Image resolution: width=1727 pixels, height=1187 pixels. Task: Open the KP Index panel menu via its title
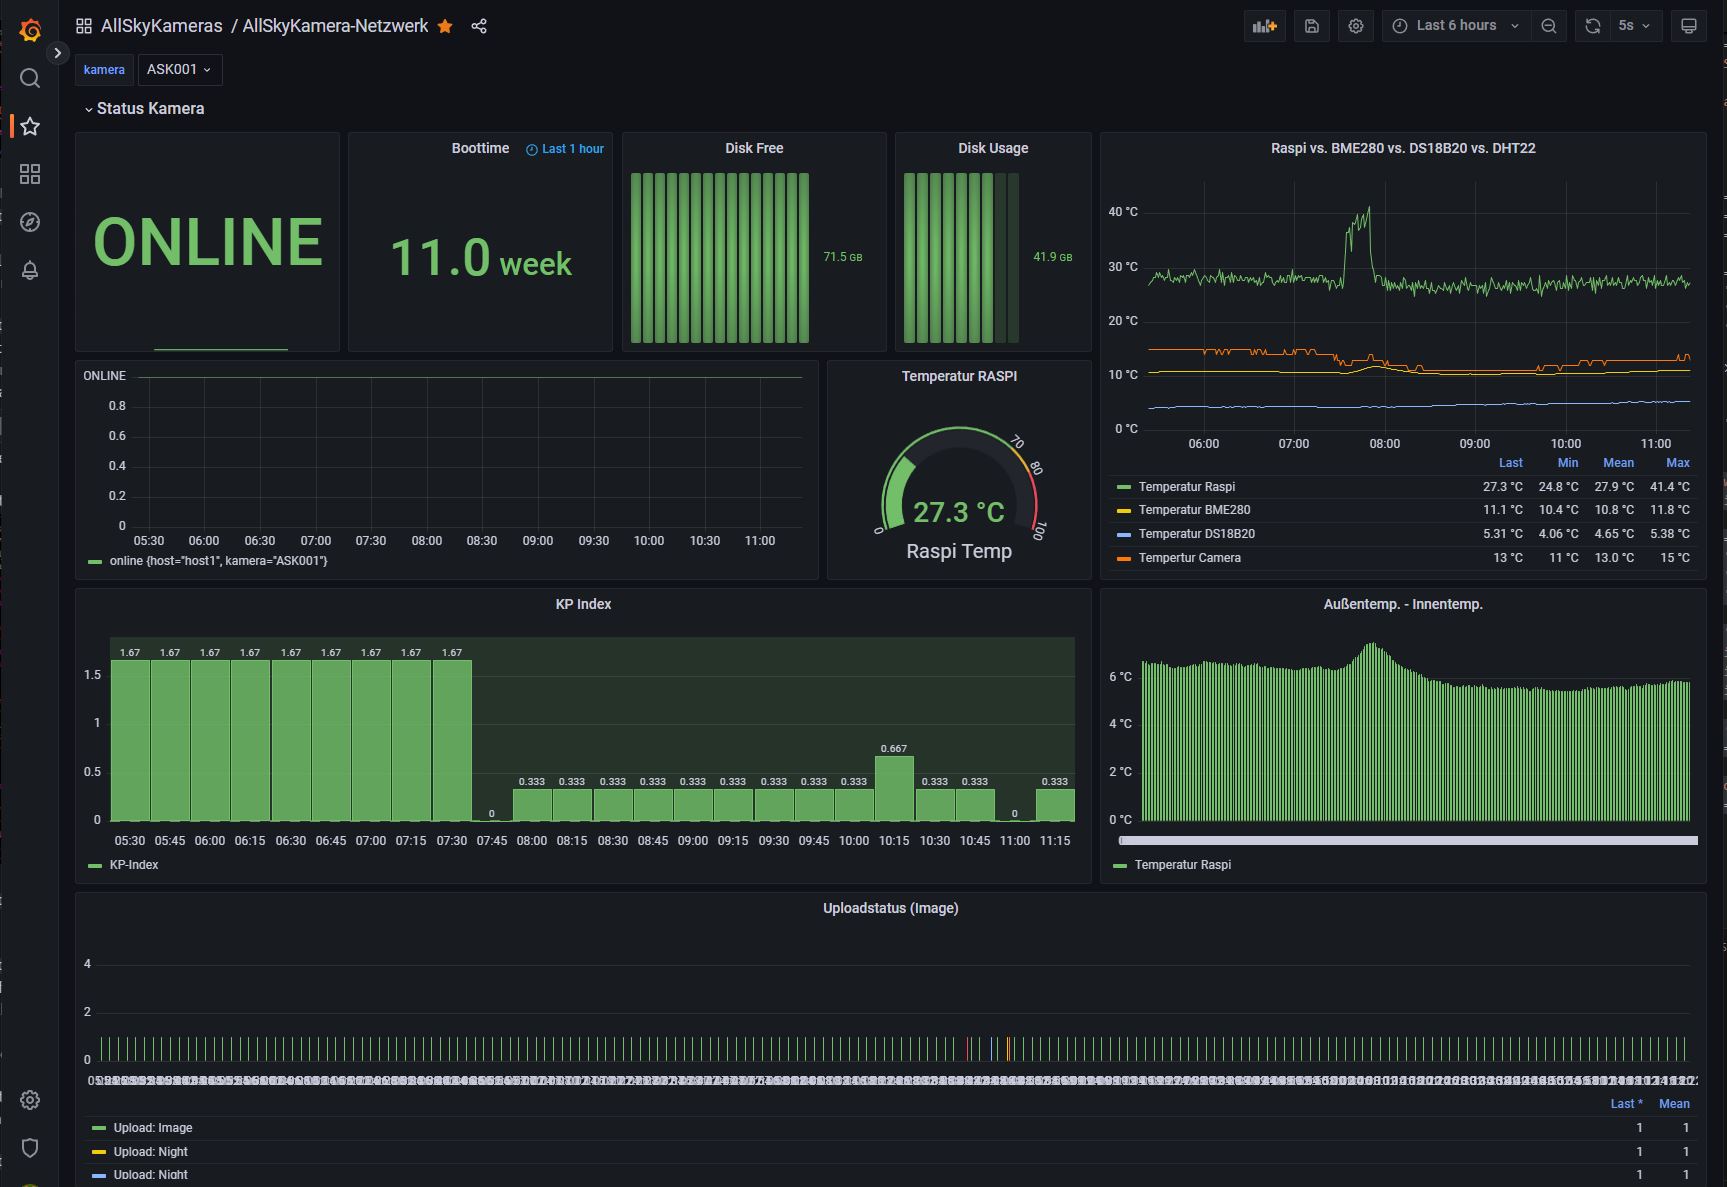tap(583, 604)
